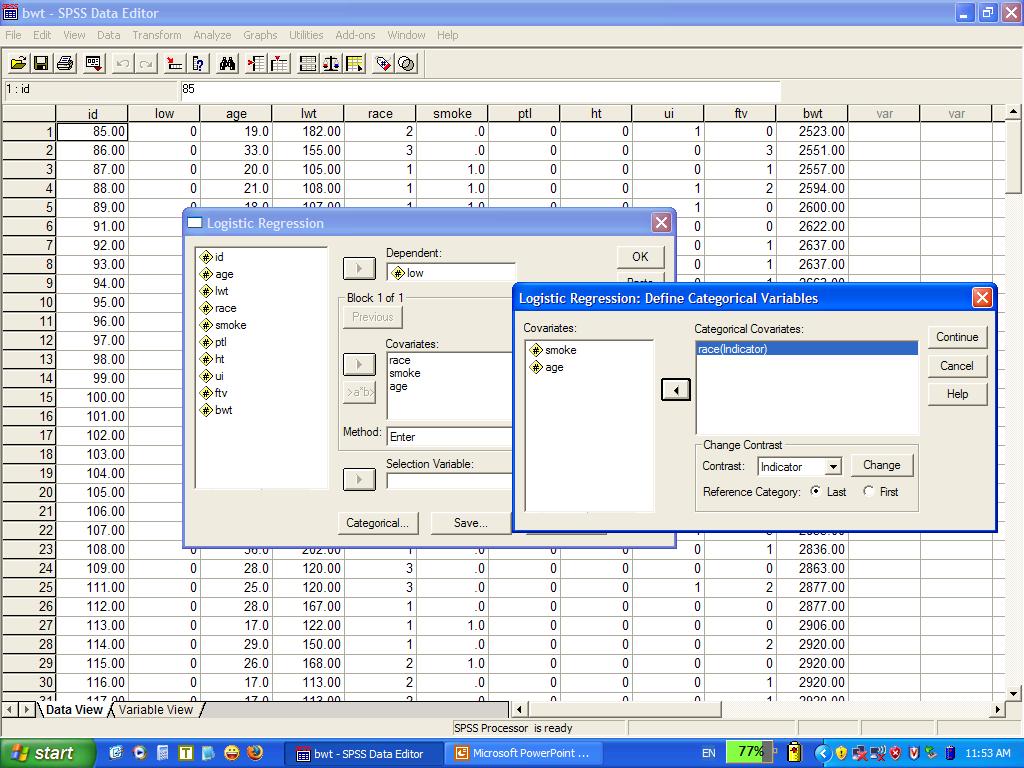Click the Insert Variable toolbar icon
The image size is (1024, 768).
coord(280,63)
